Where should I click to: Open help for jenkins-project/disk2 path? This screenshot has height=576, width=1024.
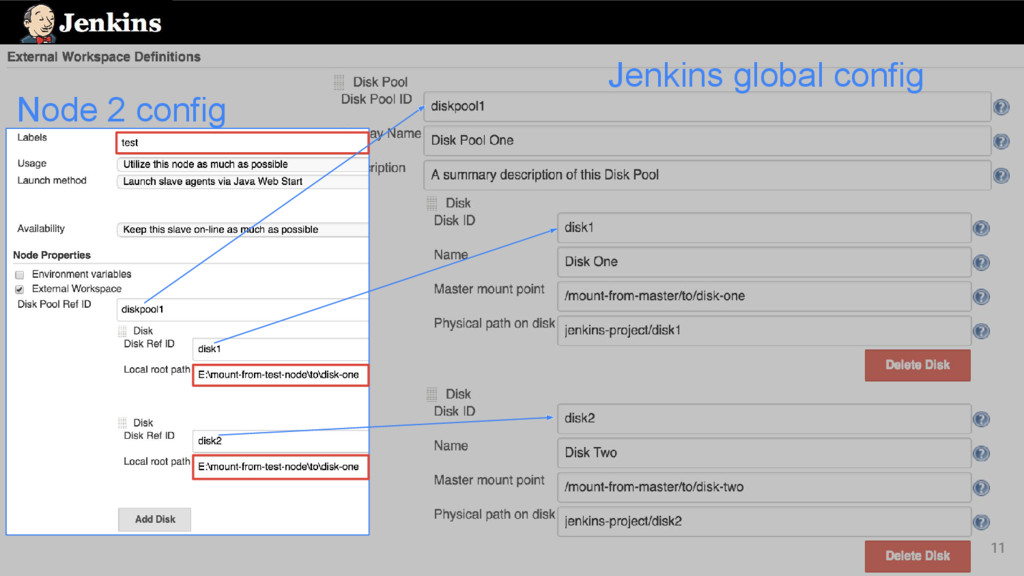(981, 522)
